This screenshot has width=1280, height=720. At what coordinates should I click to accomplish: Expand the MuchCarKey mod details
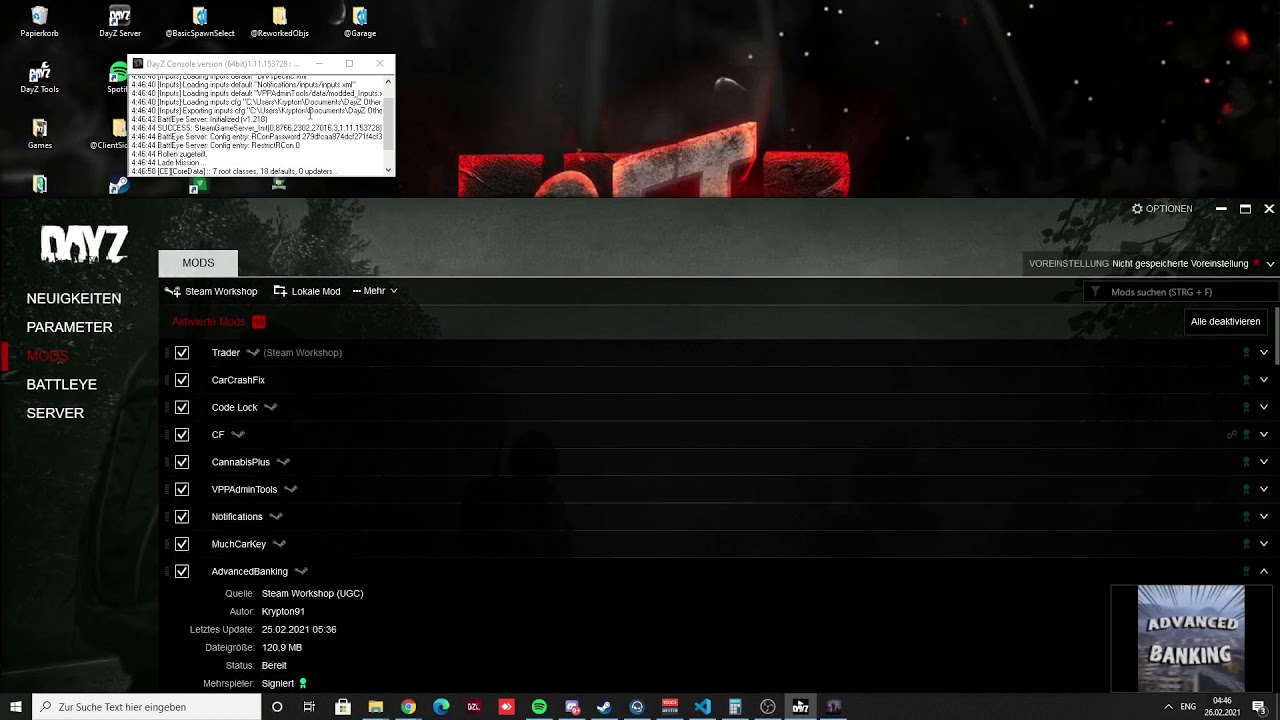coord(1264,544)
